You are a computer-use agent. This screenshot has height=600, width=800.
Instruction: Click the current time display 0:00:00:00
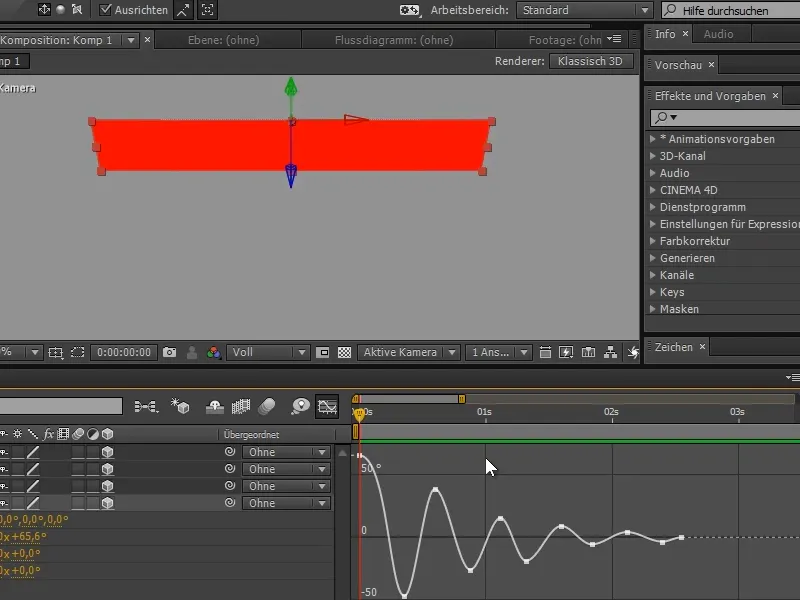coord(125,352)
